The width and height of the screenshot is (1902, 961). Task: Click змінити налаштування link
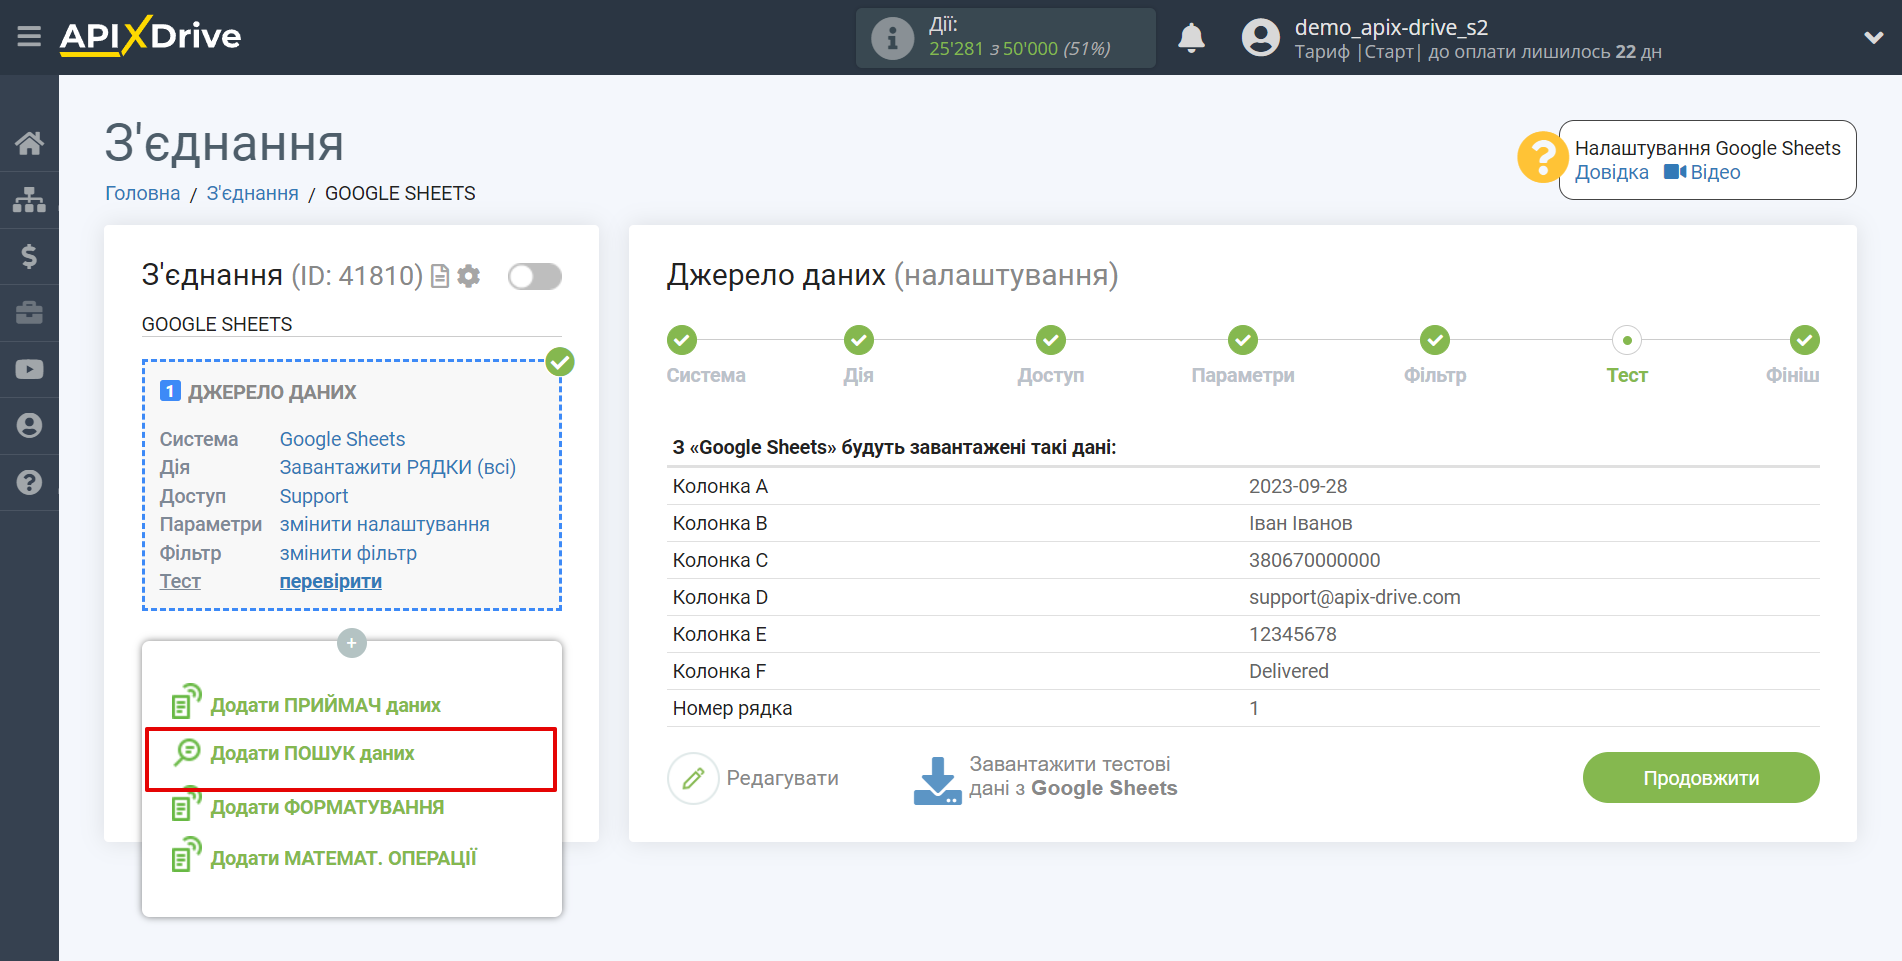pos(384,524)
